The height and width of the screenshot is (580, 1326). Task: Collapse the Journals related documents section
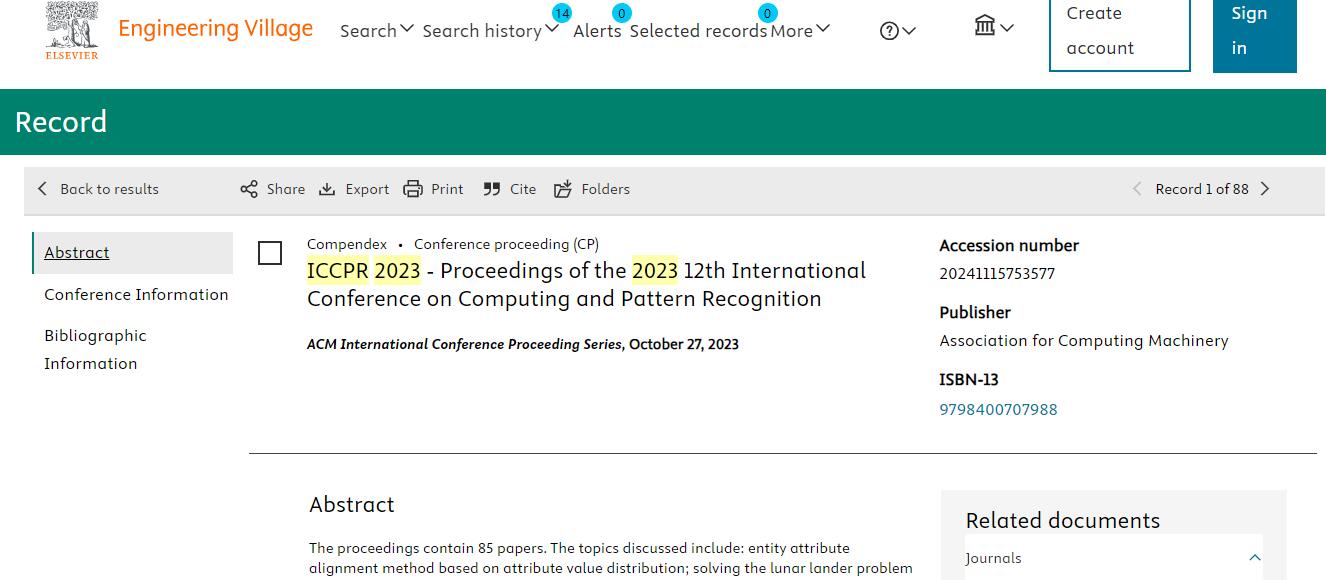(x=1254, y=558)
